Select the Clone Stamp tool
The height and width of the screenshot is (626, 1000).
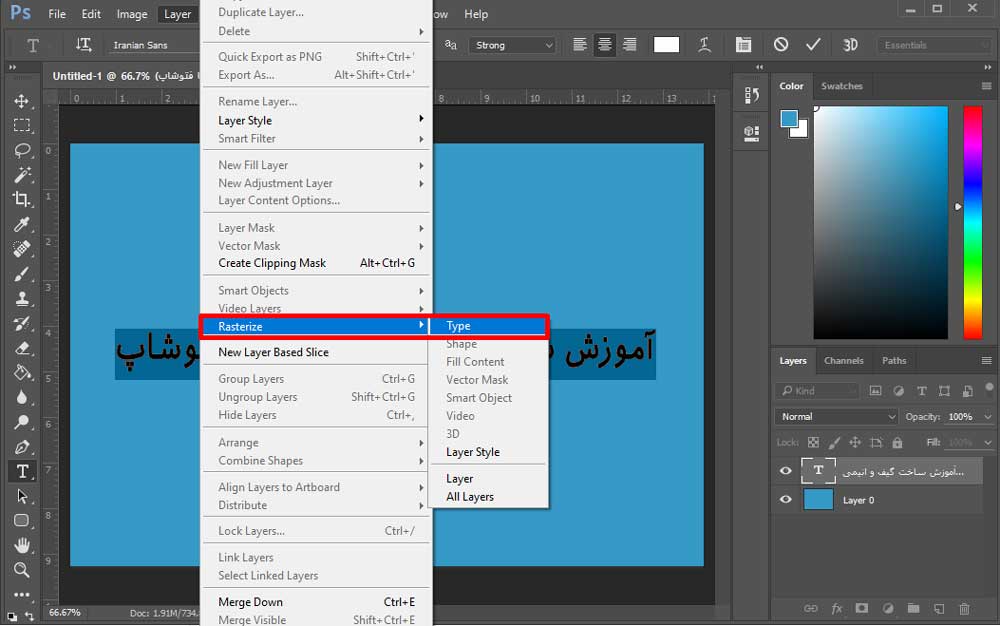[x=22, y=298]
